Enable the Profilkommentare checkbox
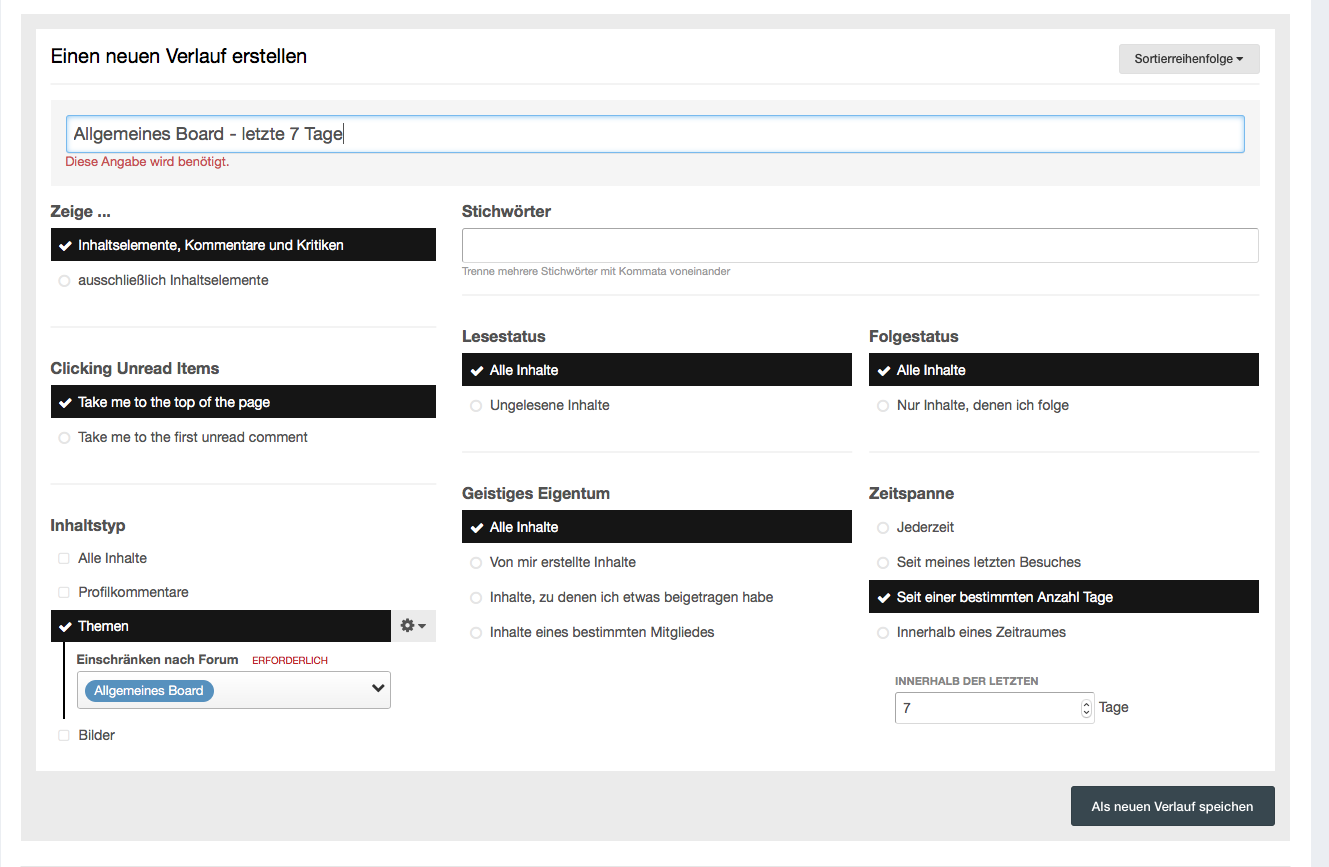Screen dimensions: 1329x867 [65, 593]
